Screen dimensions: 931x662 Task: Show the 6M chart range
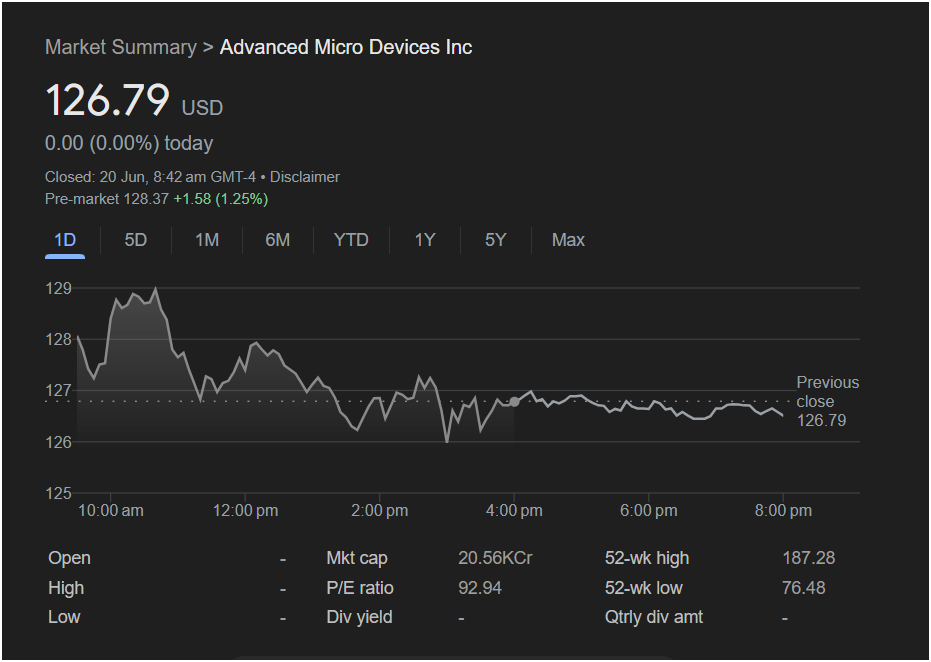coord(277,240)
